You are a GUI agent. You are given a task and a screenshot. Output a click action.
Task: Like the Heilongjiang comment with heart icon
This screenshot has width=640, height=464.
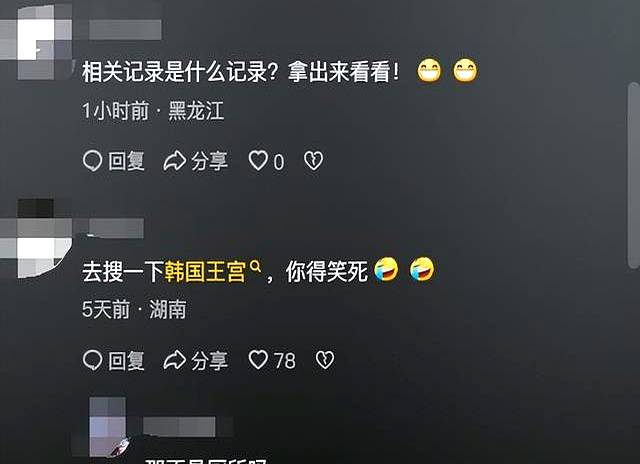click(x=258, y=160)
